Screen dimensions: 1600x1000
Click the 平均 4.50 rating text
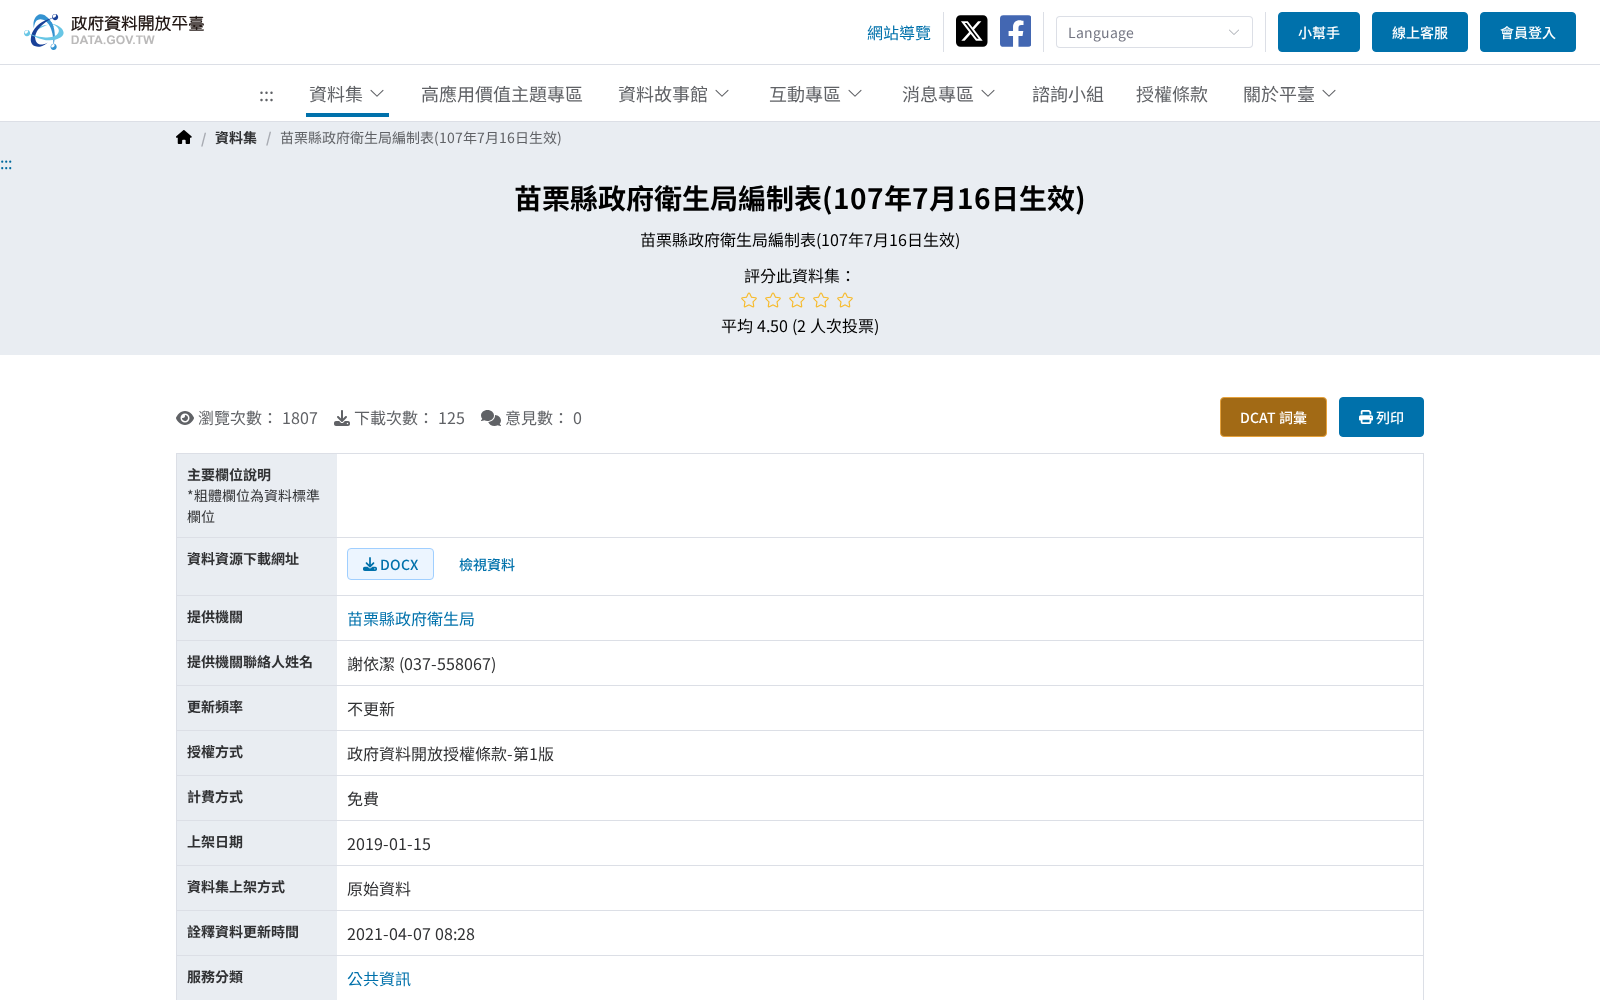tap(800, 326)
